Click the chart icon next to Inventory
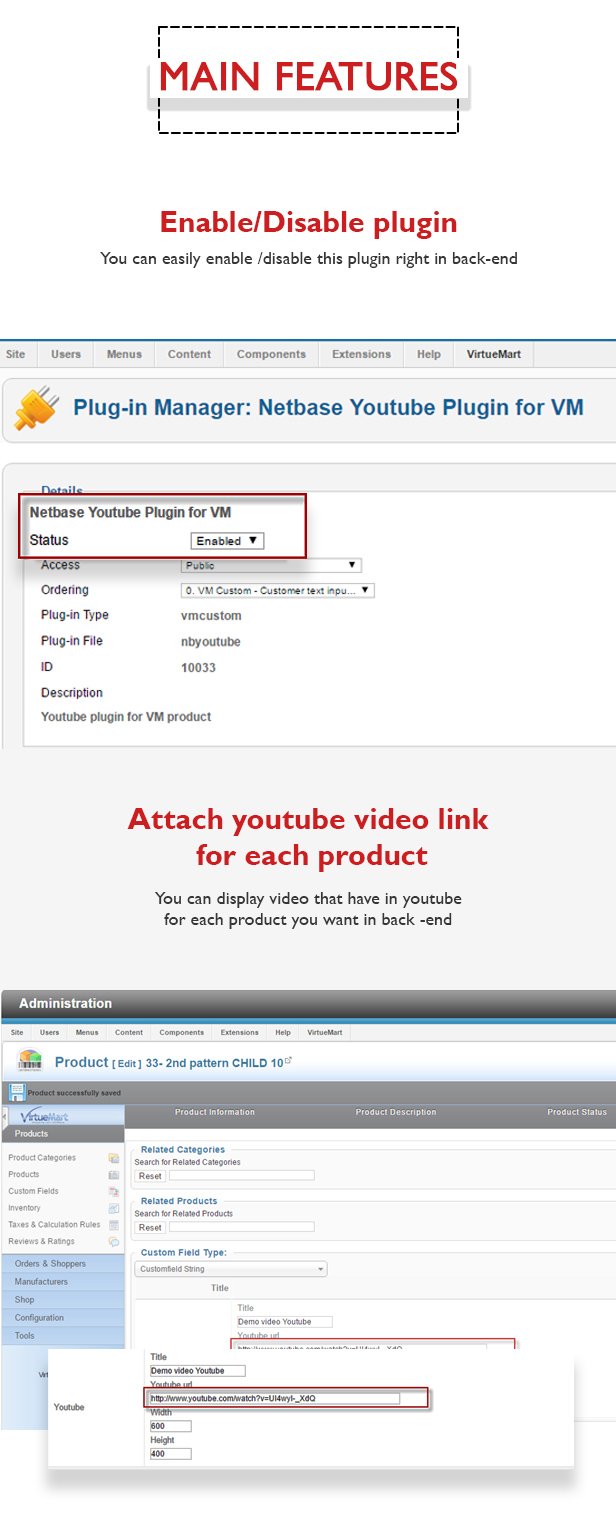 coord(114,1208)
